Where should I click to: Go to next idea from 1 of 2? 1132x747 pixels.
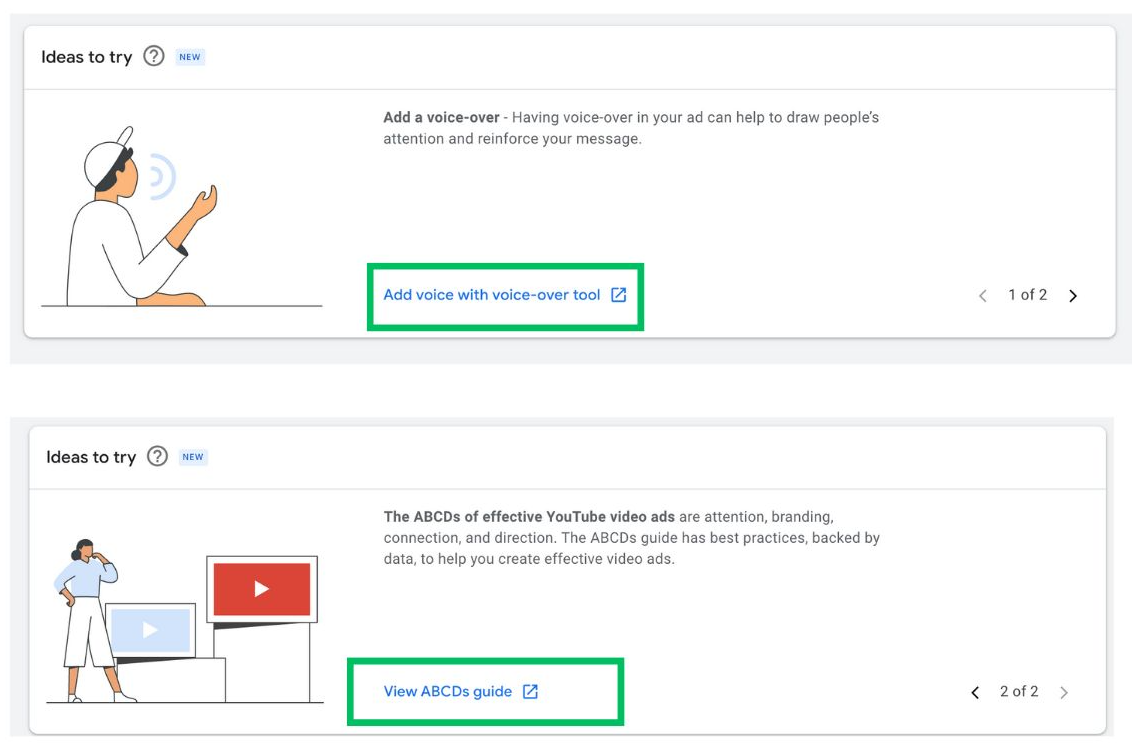point(1073,295)
